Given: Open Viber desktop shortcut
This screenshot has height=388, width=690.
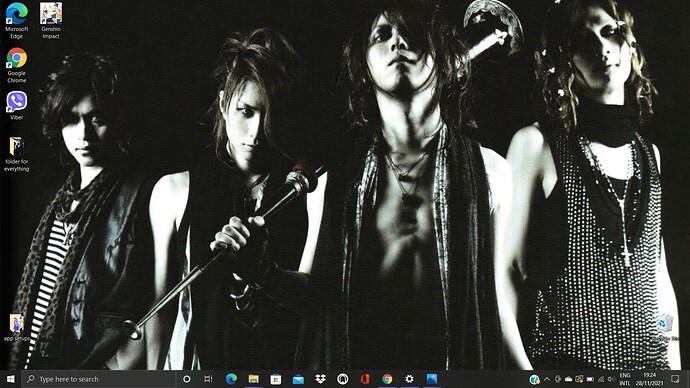Looking at the screenshot, I should [x=17, y=106].
